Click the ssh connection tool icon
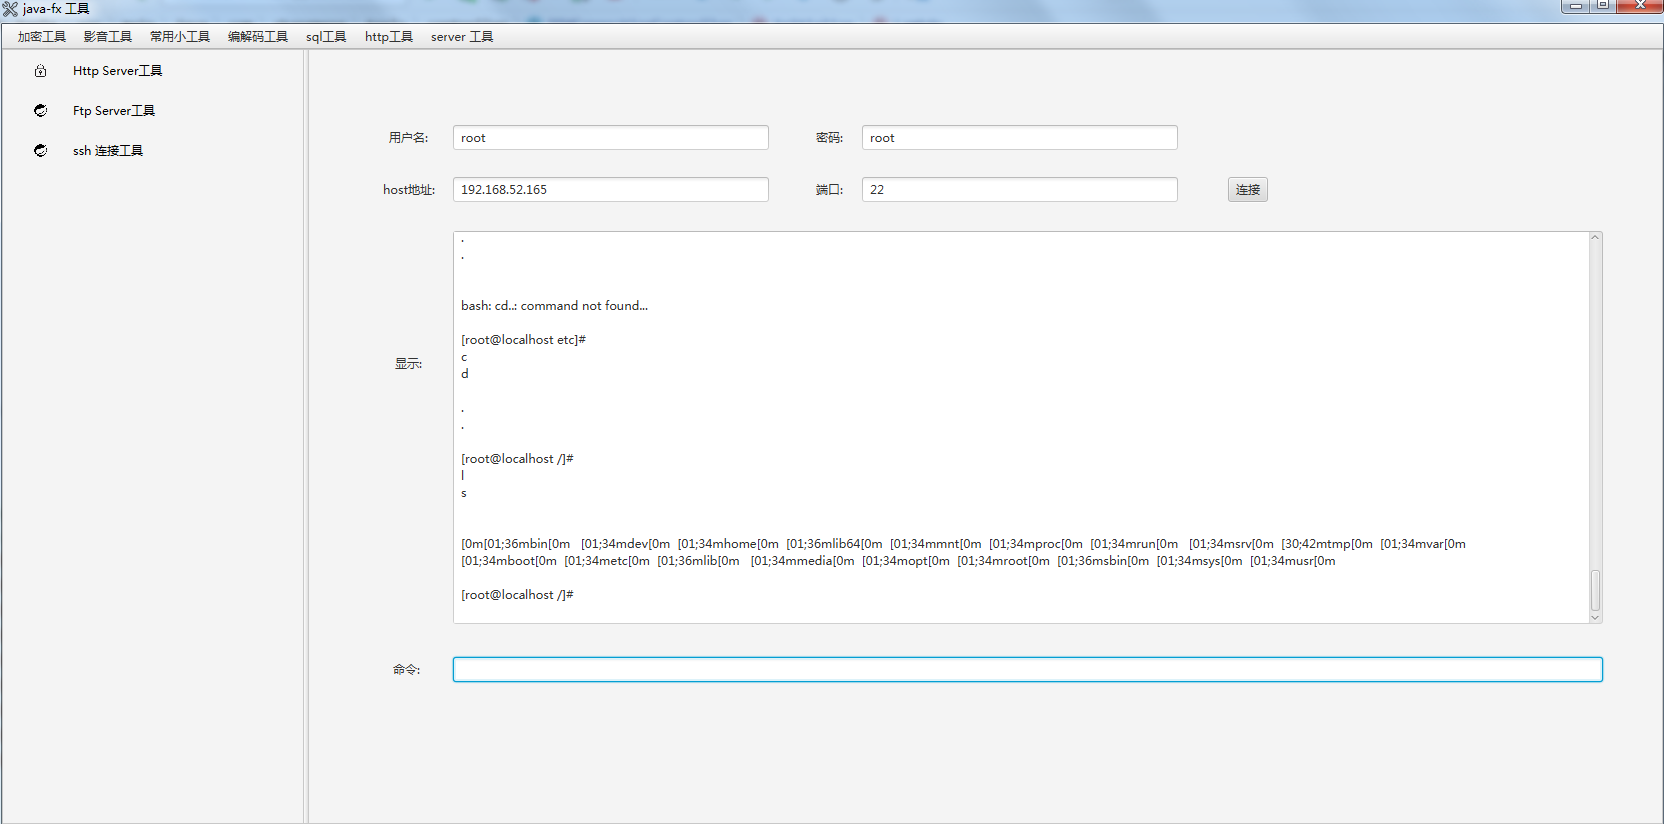The height and width of the screenshot is (824, 1664). 40,151
